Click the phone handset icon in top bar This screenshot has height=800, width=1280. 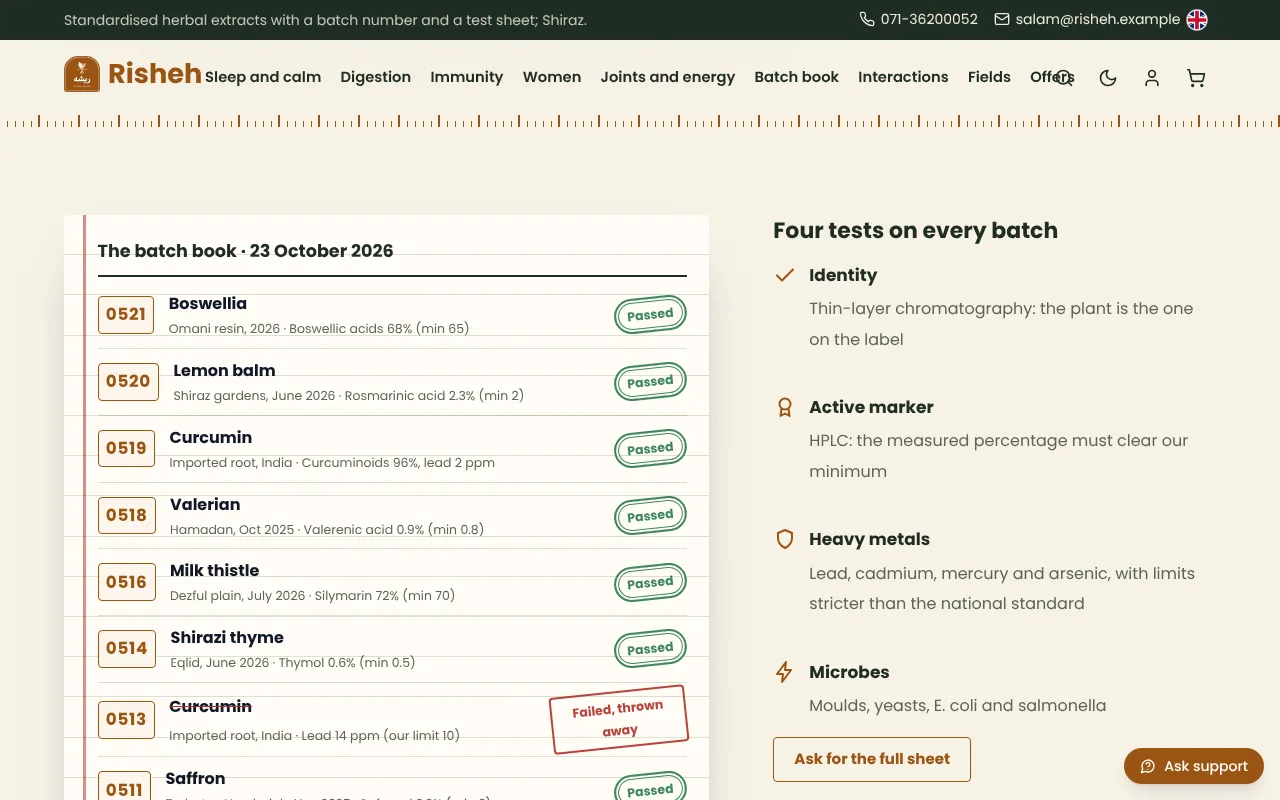click(x=867, y=19)
